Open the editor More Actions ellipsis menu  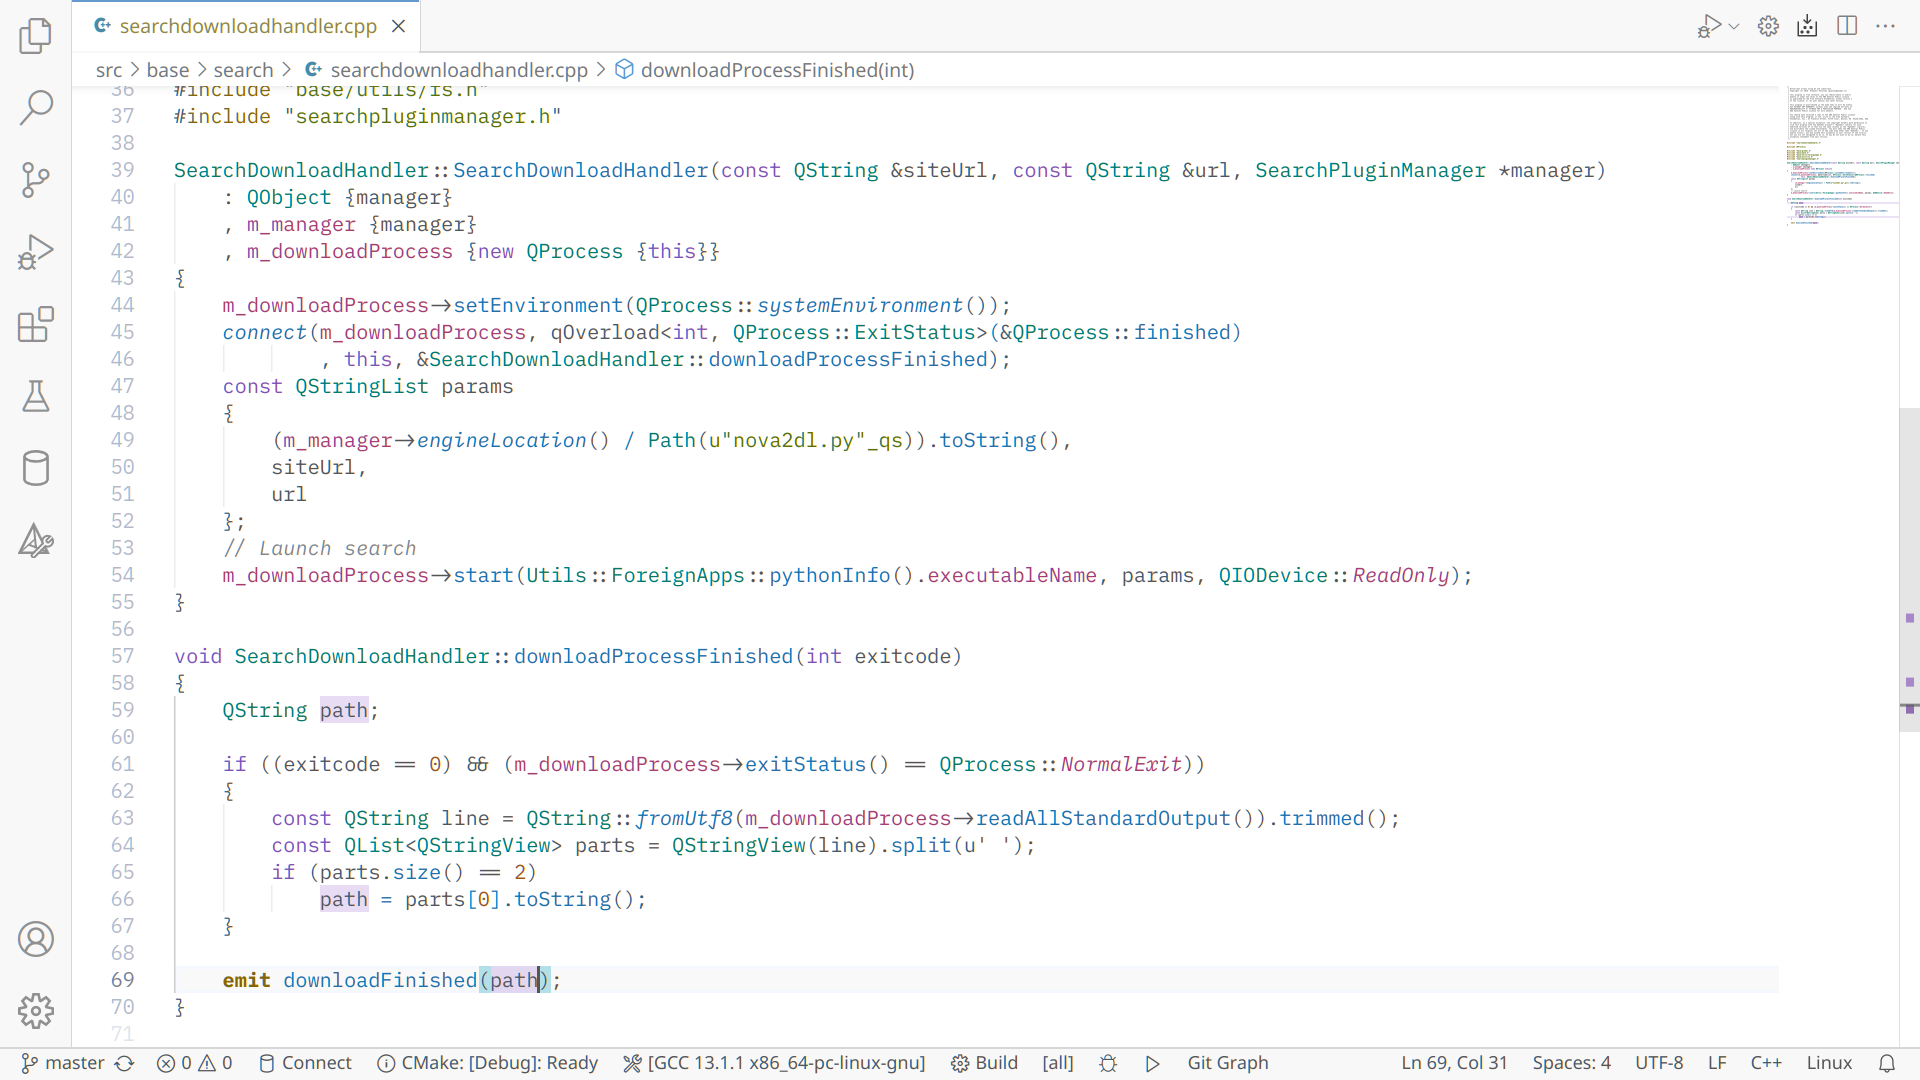pyautogui.click(x=1886, y=26)
